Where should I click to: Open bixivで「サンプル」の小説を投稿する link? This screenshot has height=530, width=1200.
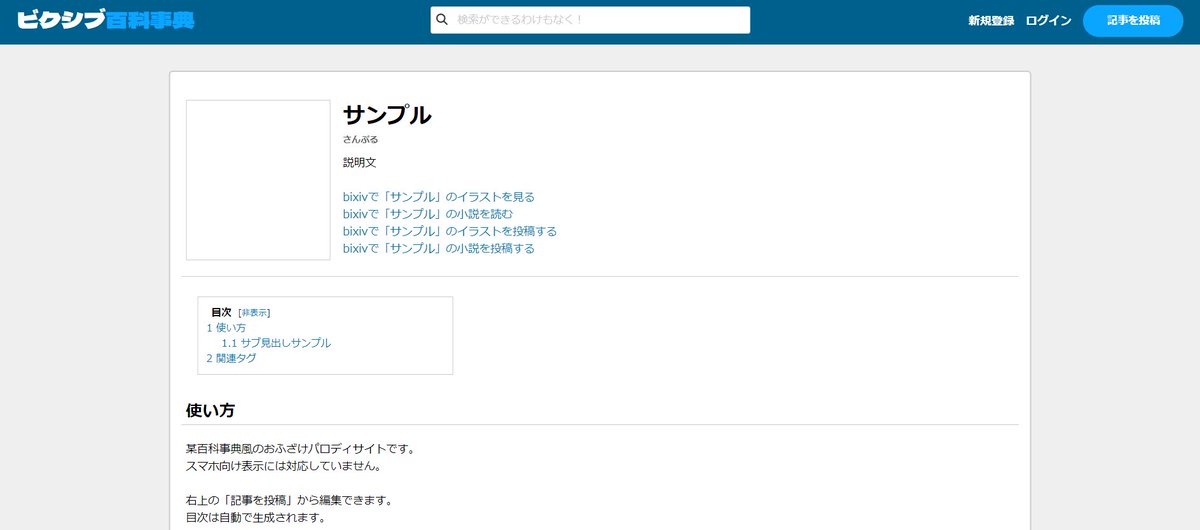pos(439,248)
